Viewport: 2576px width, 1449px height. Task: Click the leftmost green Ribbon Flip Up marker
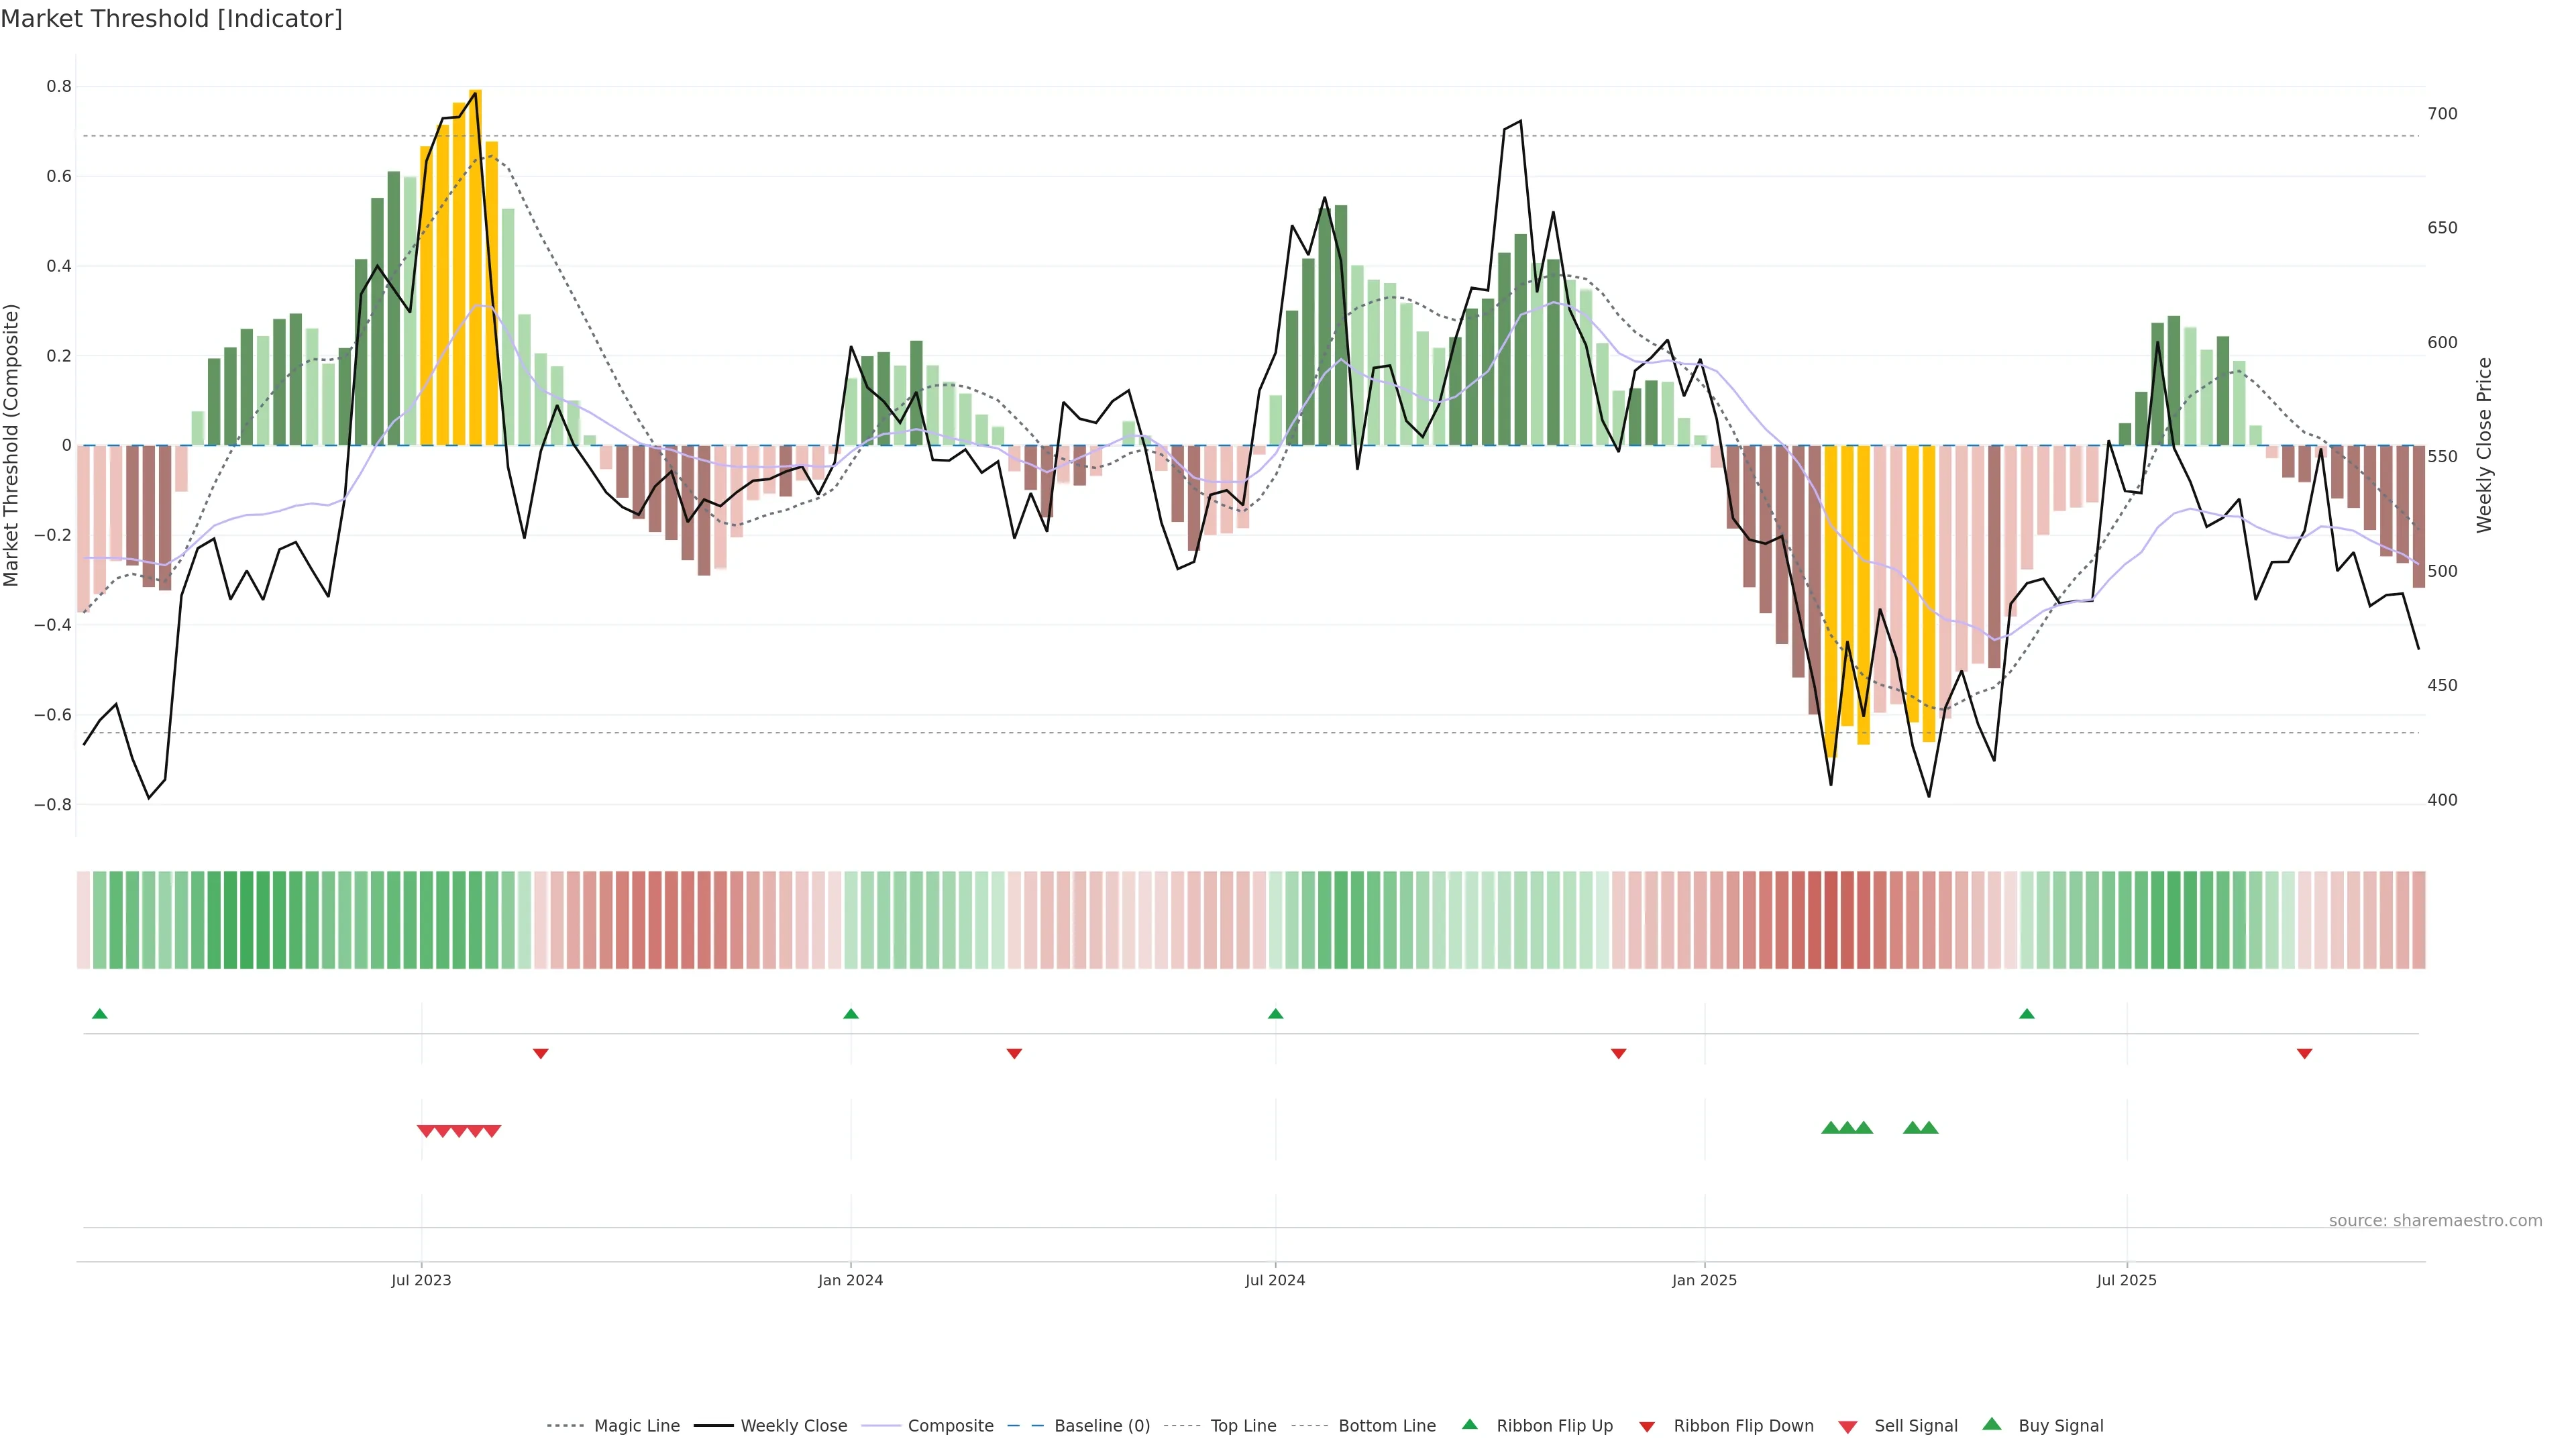click(99, 1014)
